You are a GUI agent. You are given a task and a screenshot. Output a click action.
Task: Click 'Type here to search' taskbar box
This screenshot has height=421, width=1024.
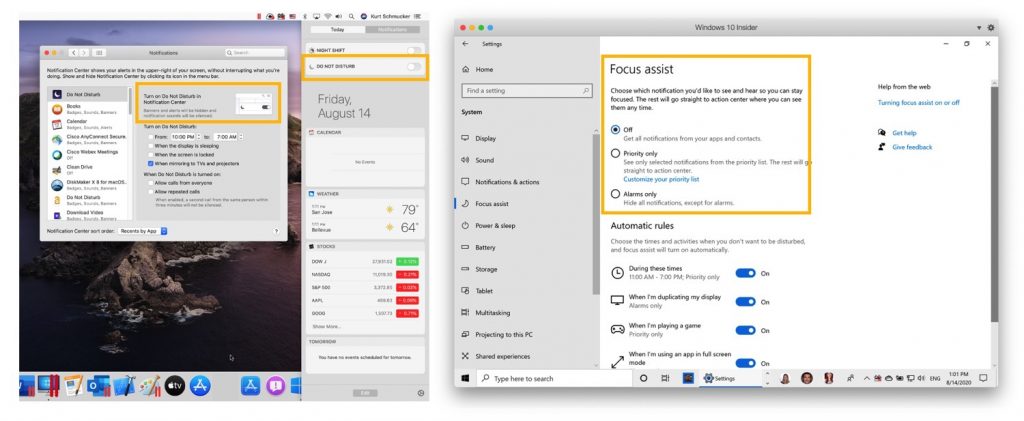[554, 379]
